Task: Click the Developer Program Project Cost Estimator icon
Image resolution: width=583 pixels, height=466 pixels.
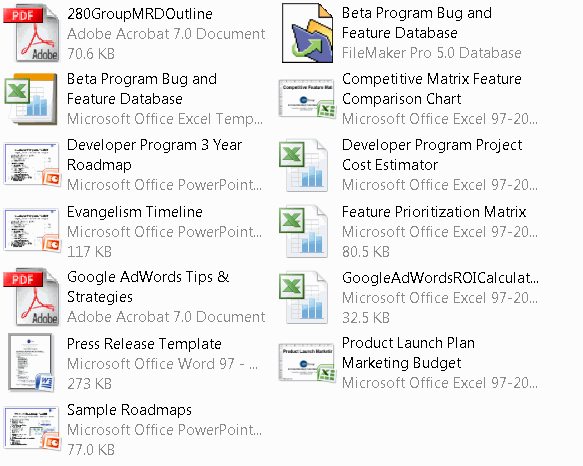Action: [304, 165]
